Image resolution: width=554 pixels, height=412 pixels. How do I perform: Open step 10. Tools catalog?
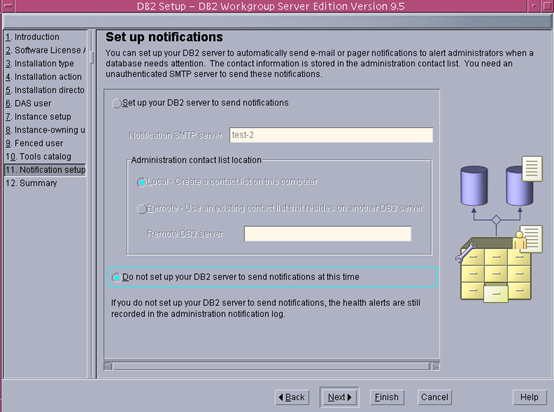pos(38,157)
